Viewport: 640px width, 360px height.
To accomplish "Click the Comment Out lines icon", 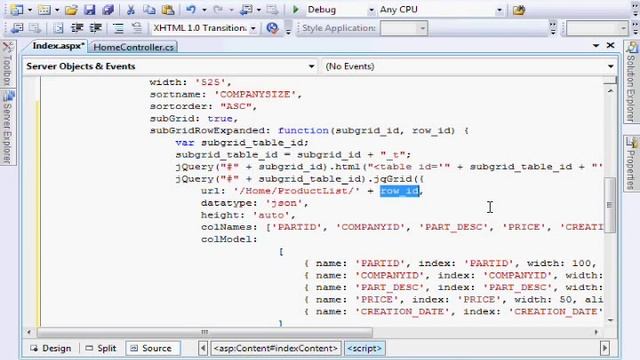I will click(118, 28).
